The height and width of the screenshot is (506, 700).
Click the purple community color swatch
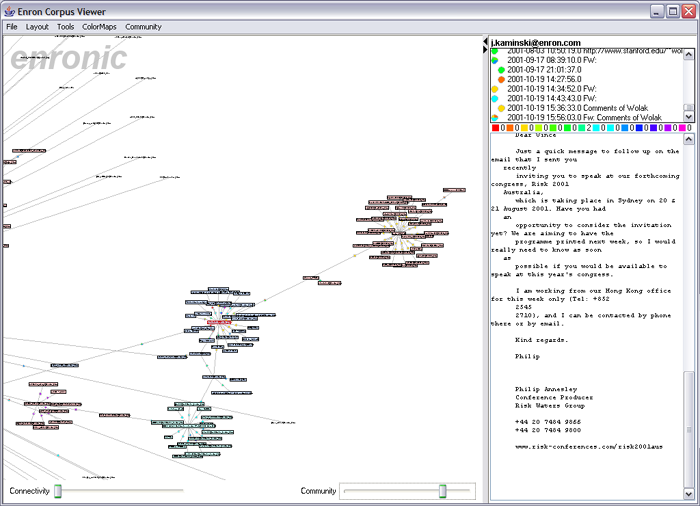(x=668, y=128)
